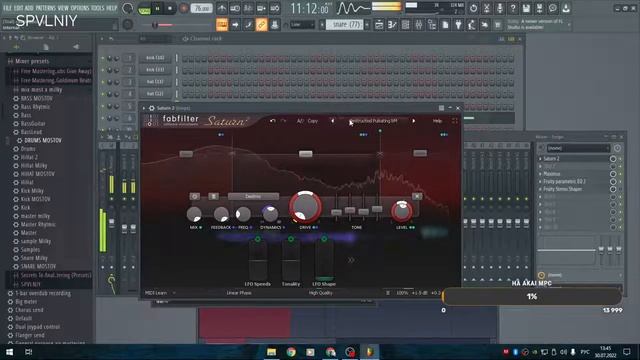Pause playback in the transport bar
Image resolution: width=640 pixels, height=360 pixels.
(158, 8)
